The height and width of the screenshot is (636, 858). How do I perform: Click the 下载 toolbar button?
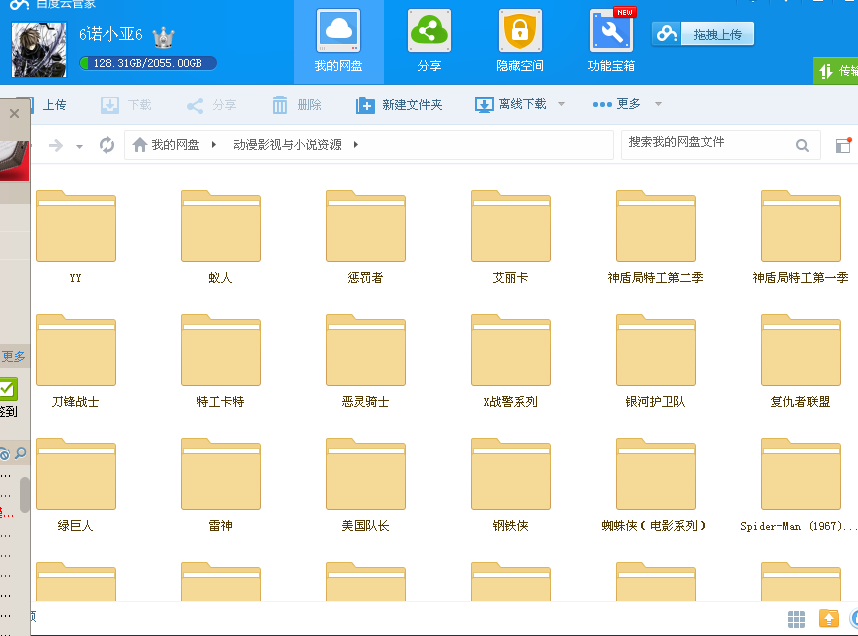pyautogui.click(x=126, y=105)
